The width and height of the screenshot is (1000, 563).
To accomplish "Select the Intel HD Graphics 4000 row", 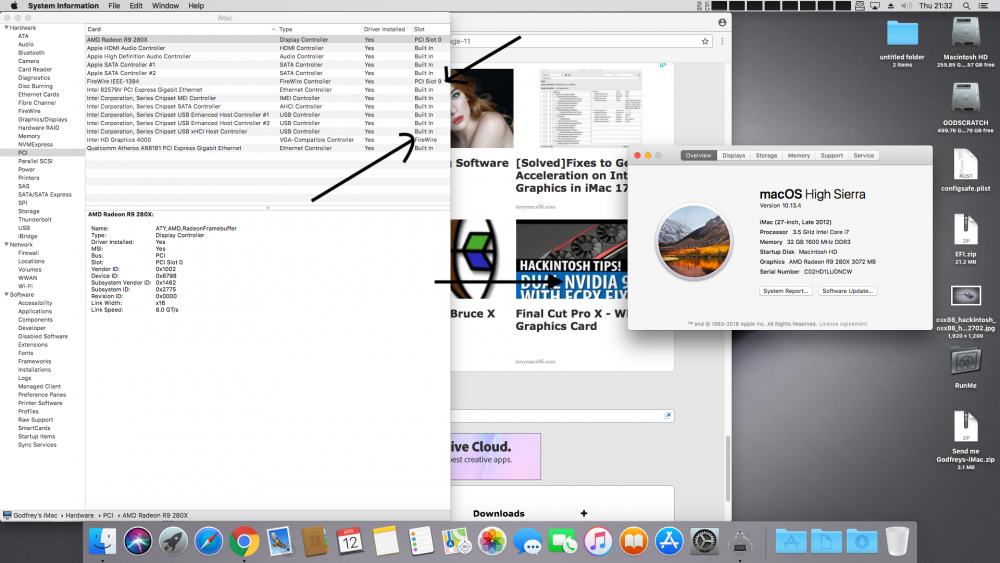I will [268, 140].
